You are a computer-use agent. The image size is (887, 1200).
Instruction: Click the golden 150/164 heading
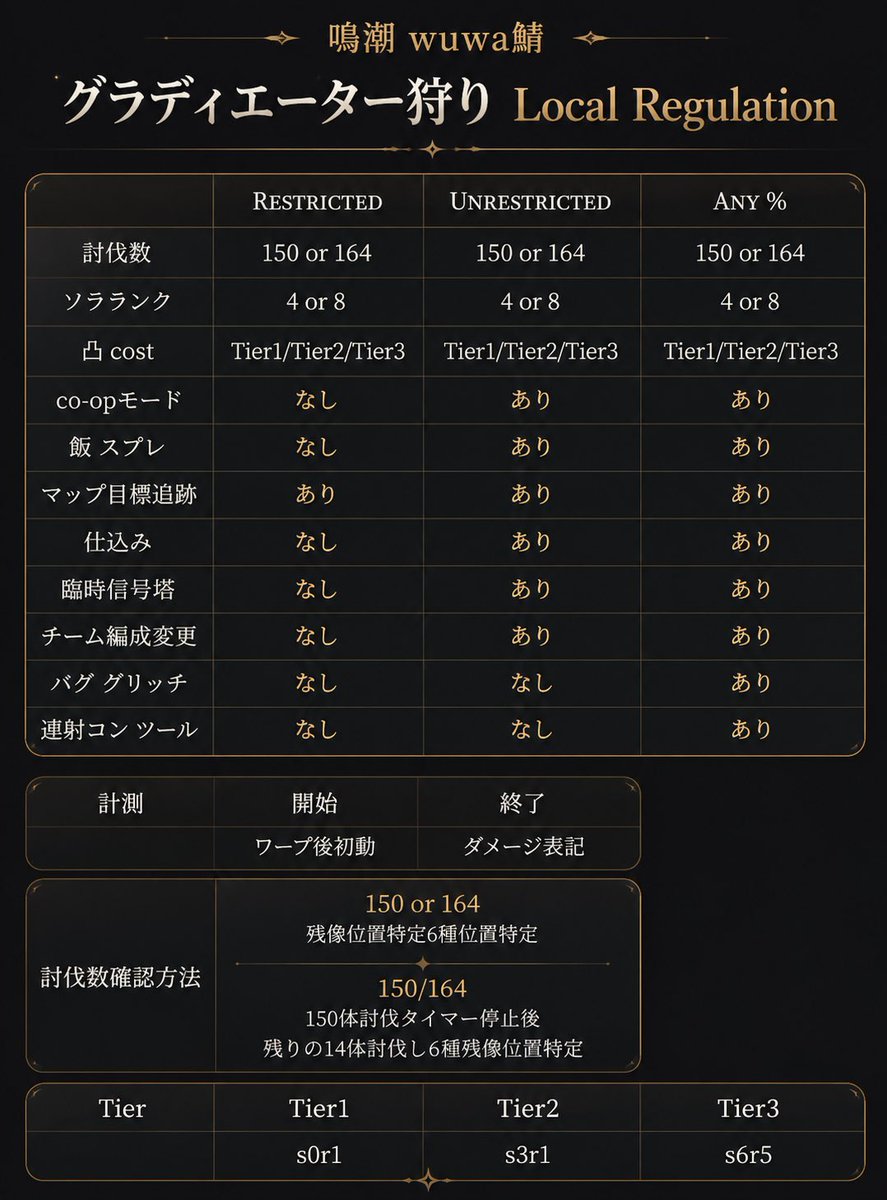tap(422, 989)
